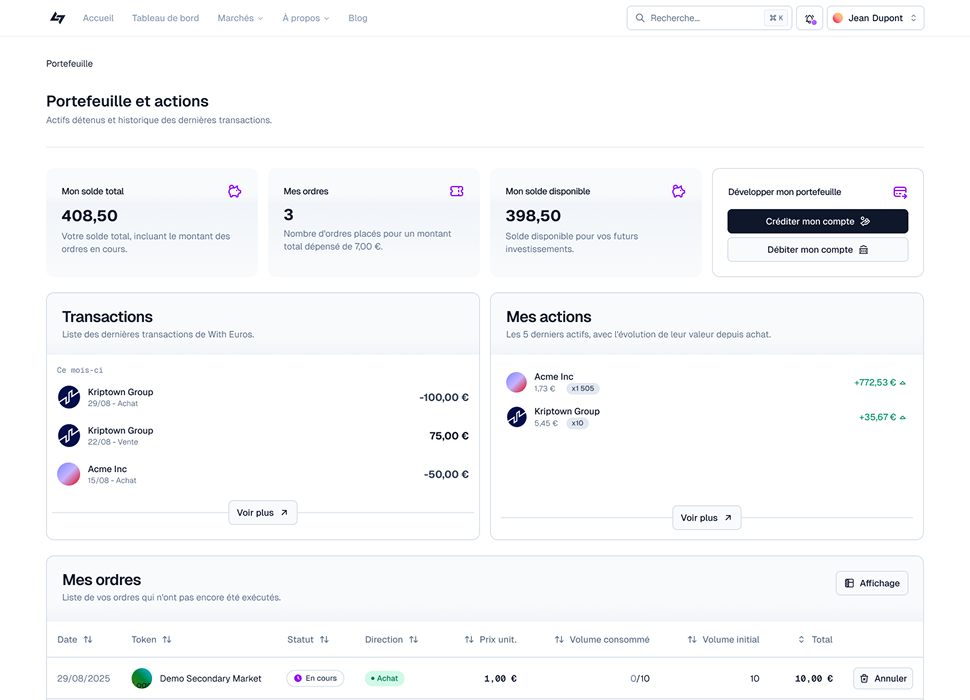The image size is (970, 700).
Task: Sort orders by the Date column
Action: pos(75,640)
